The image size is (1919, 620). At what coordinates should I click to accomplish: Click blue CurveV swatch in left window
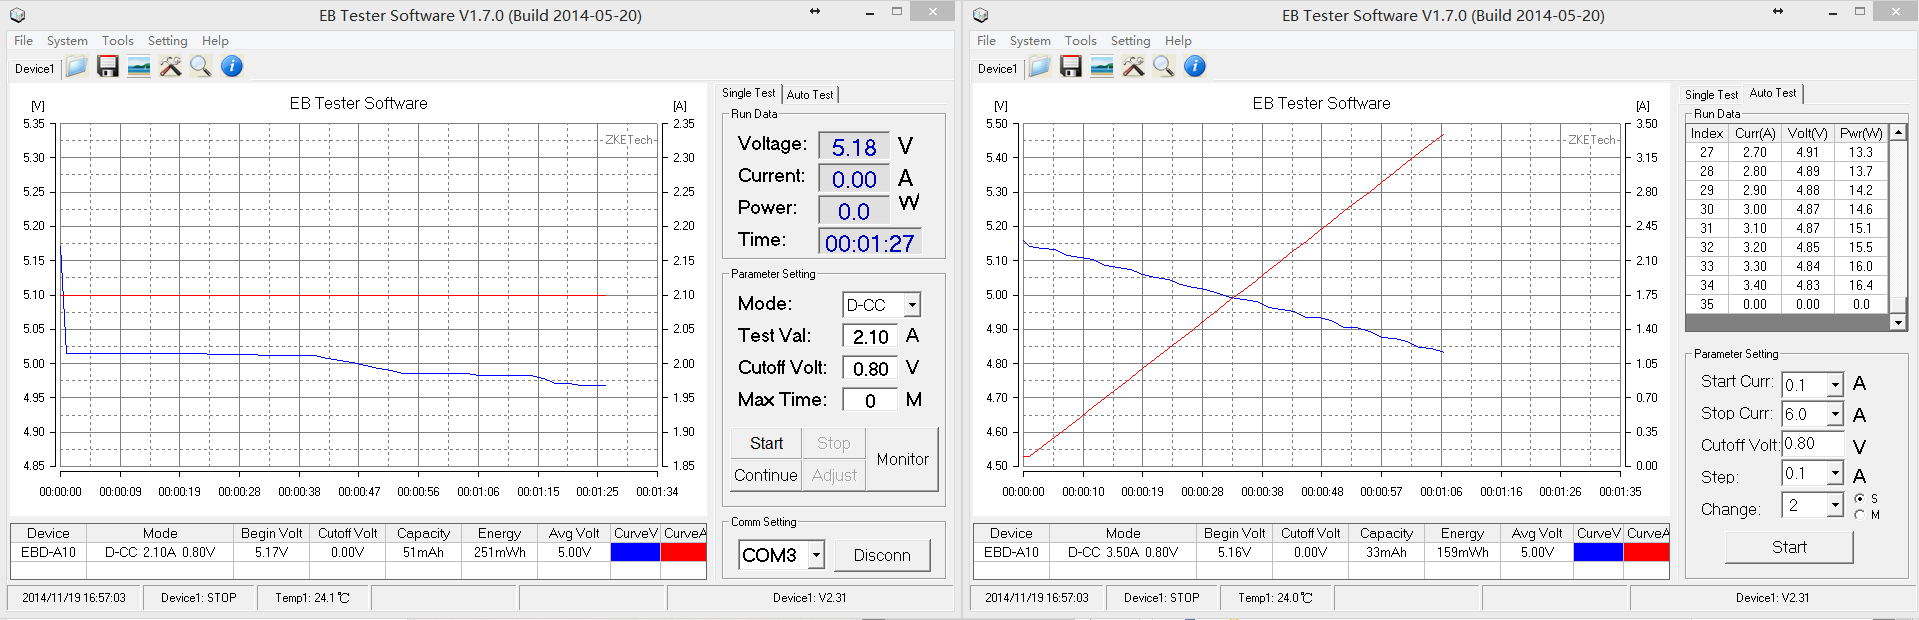[635, 552]
